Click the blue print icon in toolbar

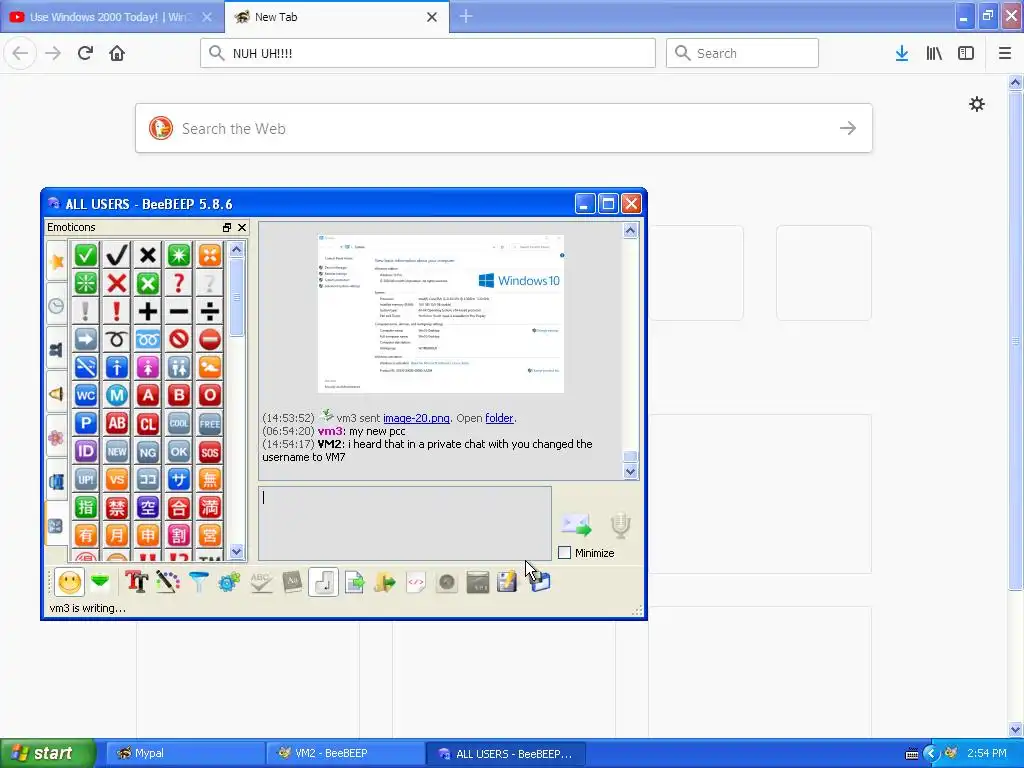click(x=539, y=581)
